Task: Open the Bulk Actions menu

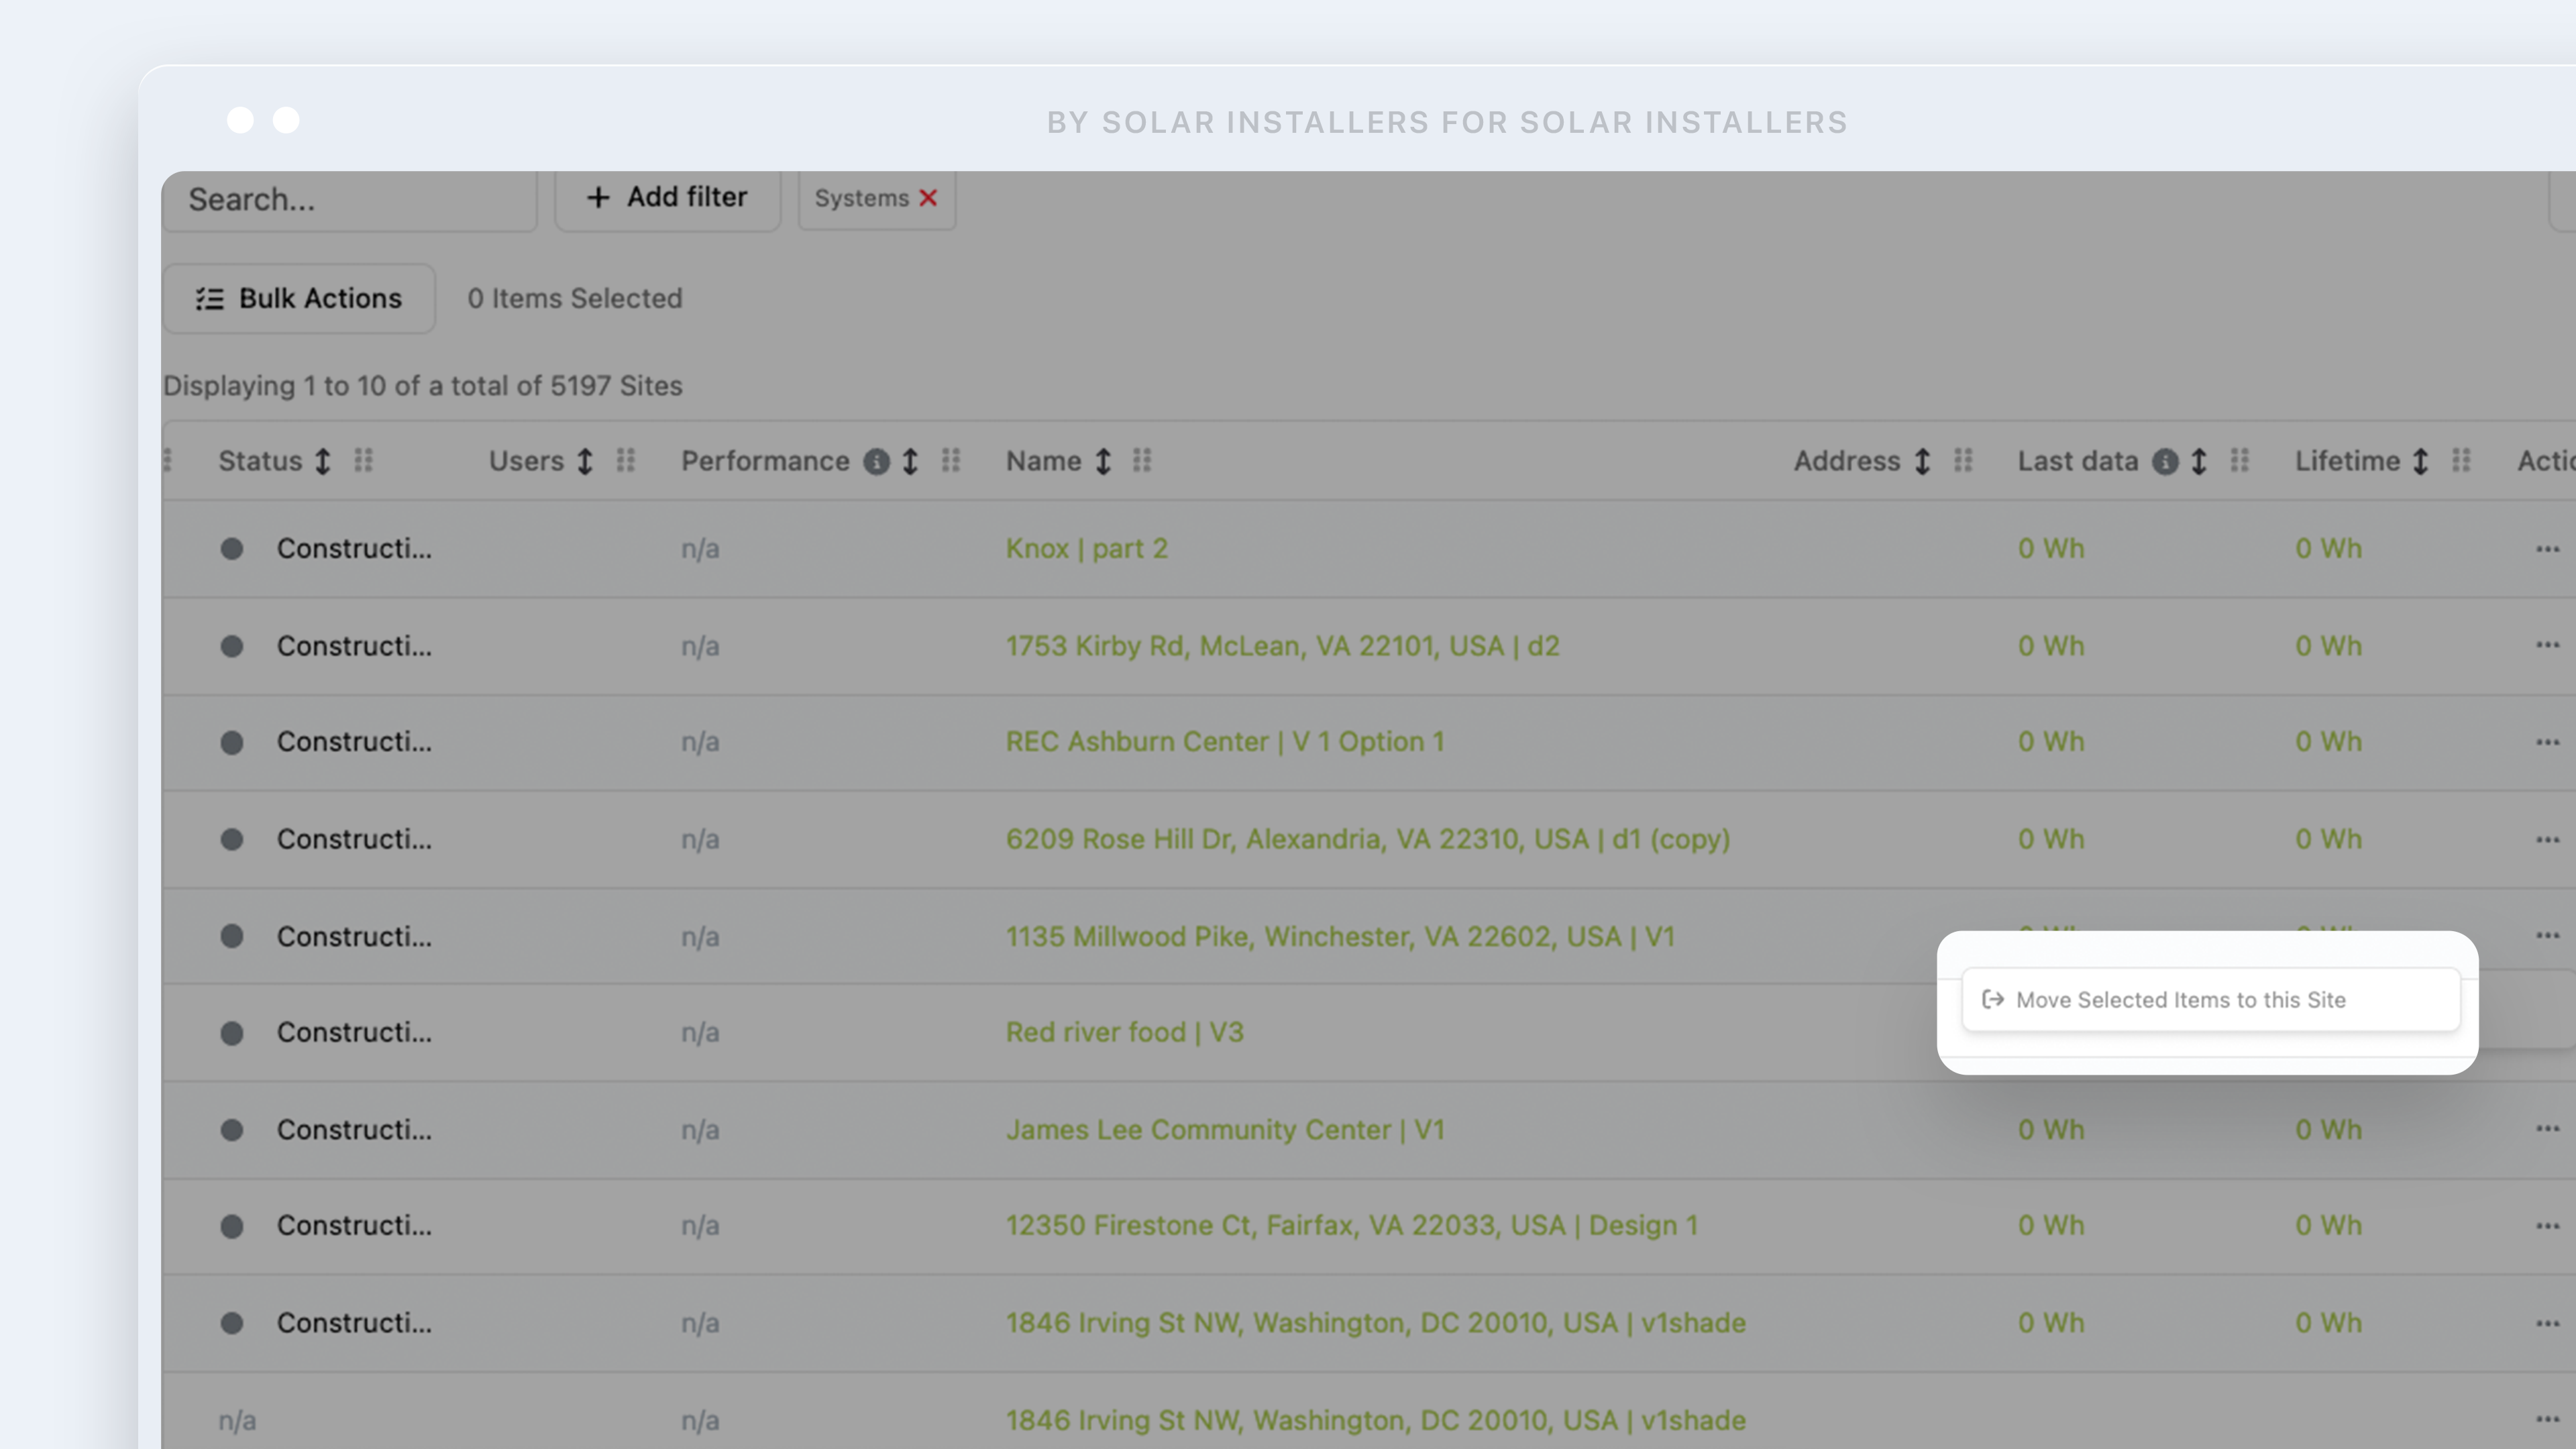Action: click(x=299, y=298)
